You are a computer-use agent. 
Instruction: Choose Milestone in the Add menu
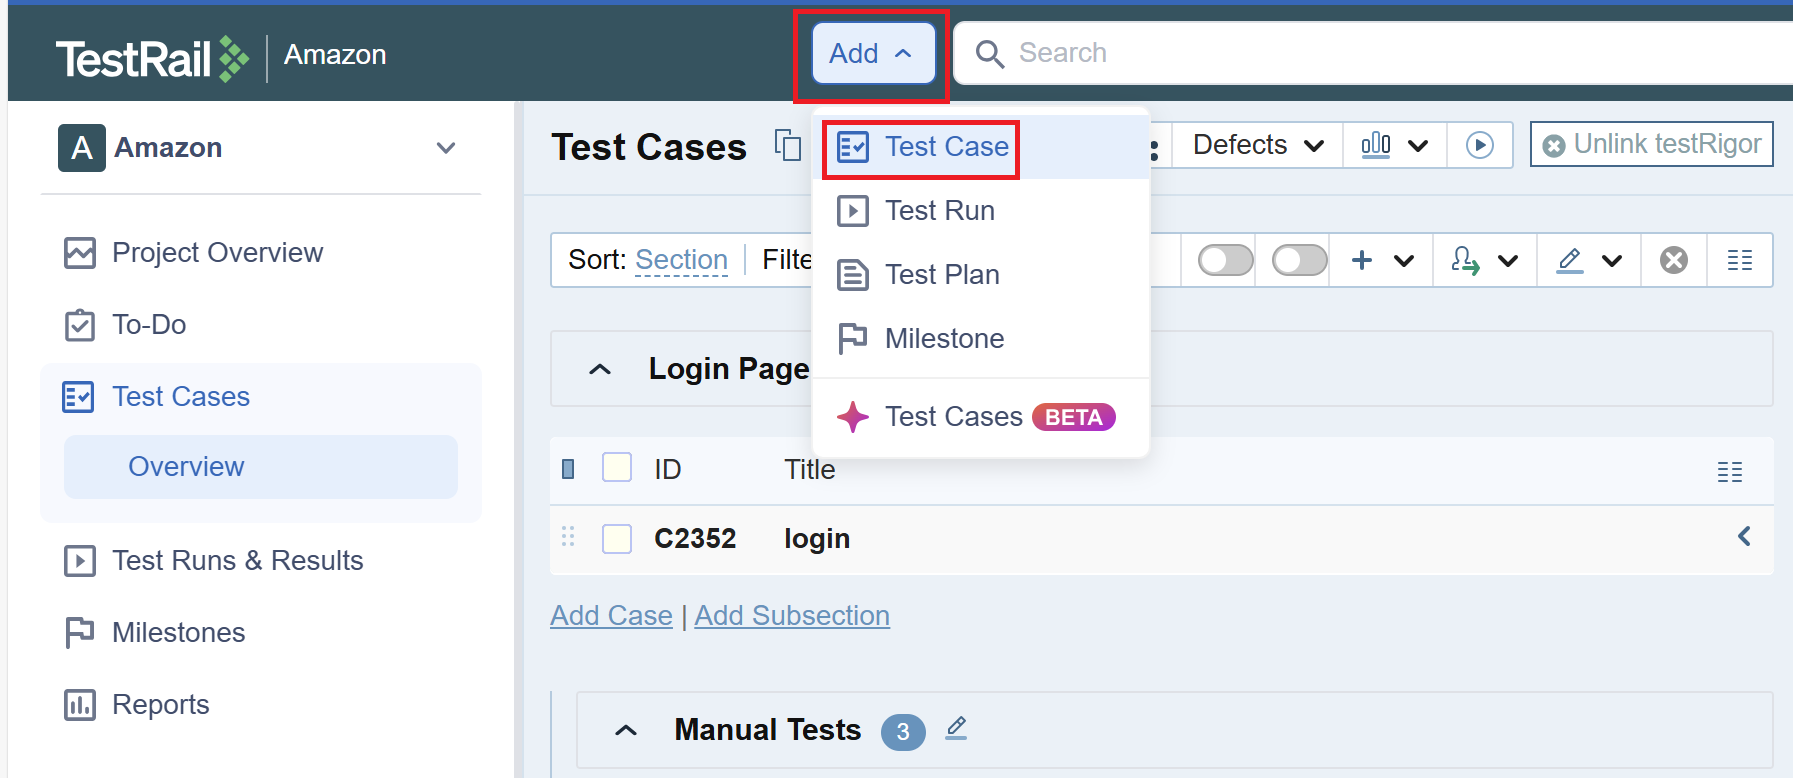coord(944,339)
